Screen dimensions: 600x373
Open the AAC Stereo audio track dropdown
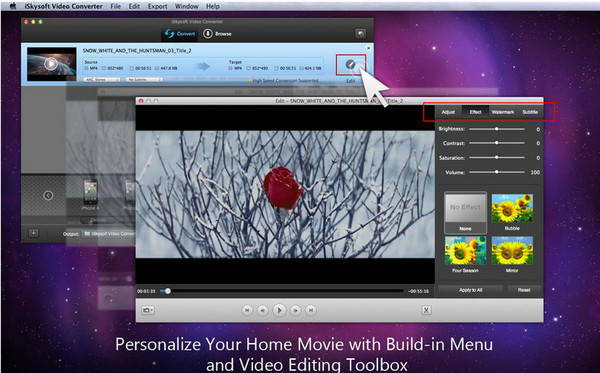102,80
